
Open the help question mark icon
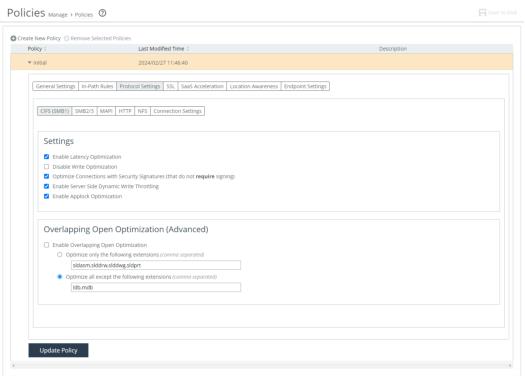[x=102, y=13]
